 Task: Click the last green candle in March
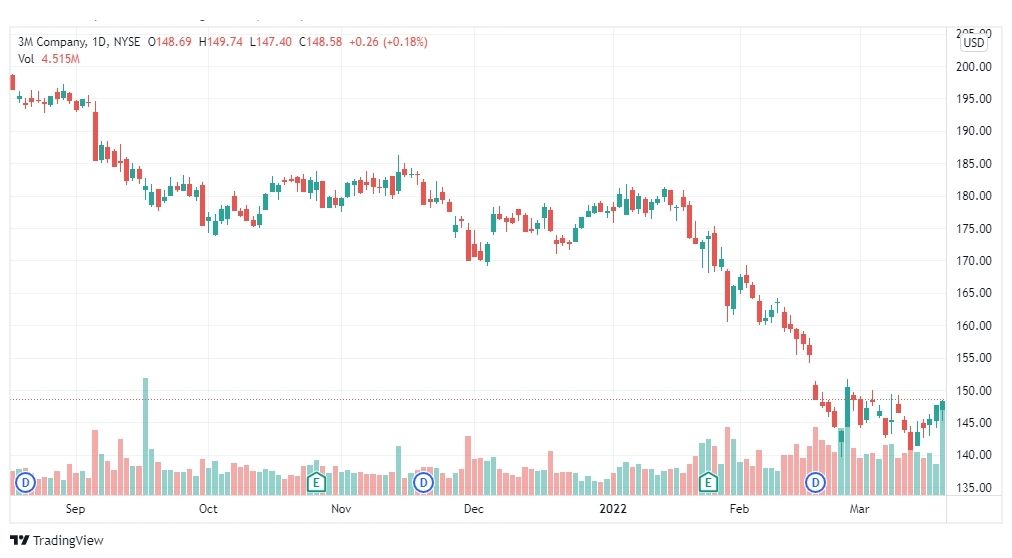942,406
